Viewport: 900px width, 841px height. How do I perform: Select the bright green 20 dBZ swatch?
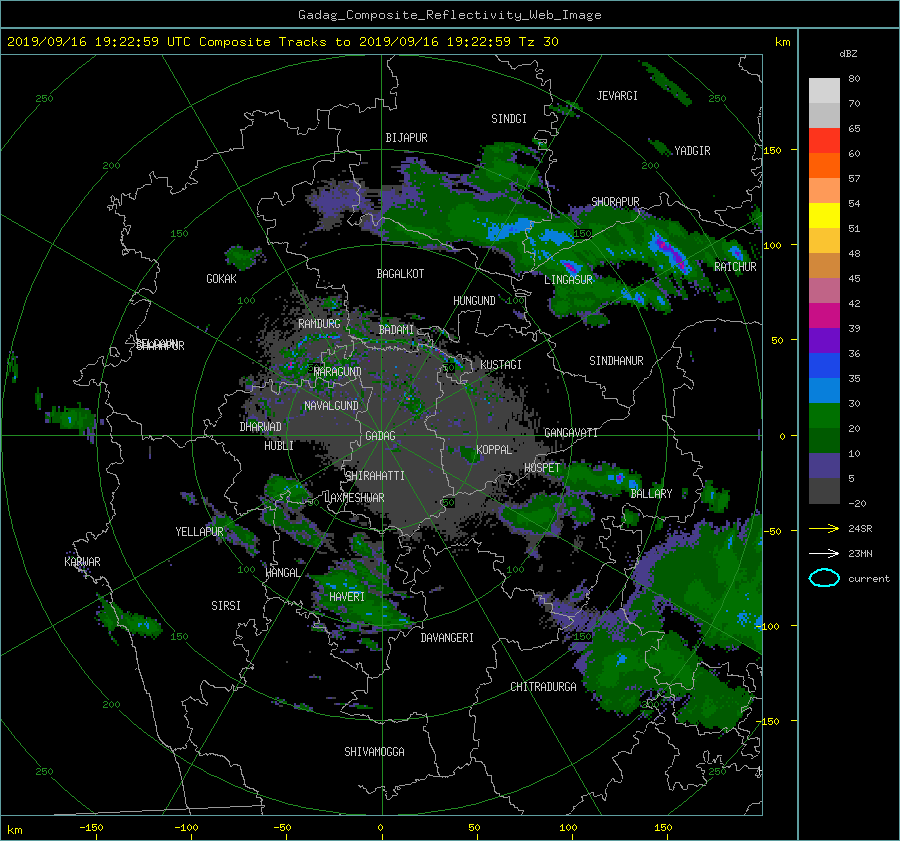pyautogui.click(x=824, y=416)
